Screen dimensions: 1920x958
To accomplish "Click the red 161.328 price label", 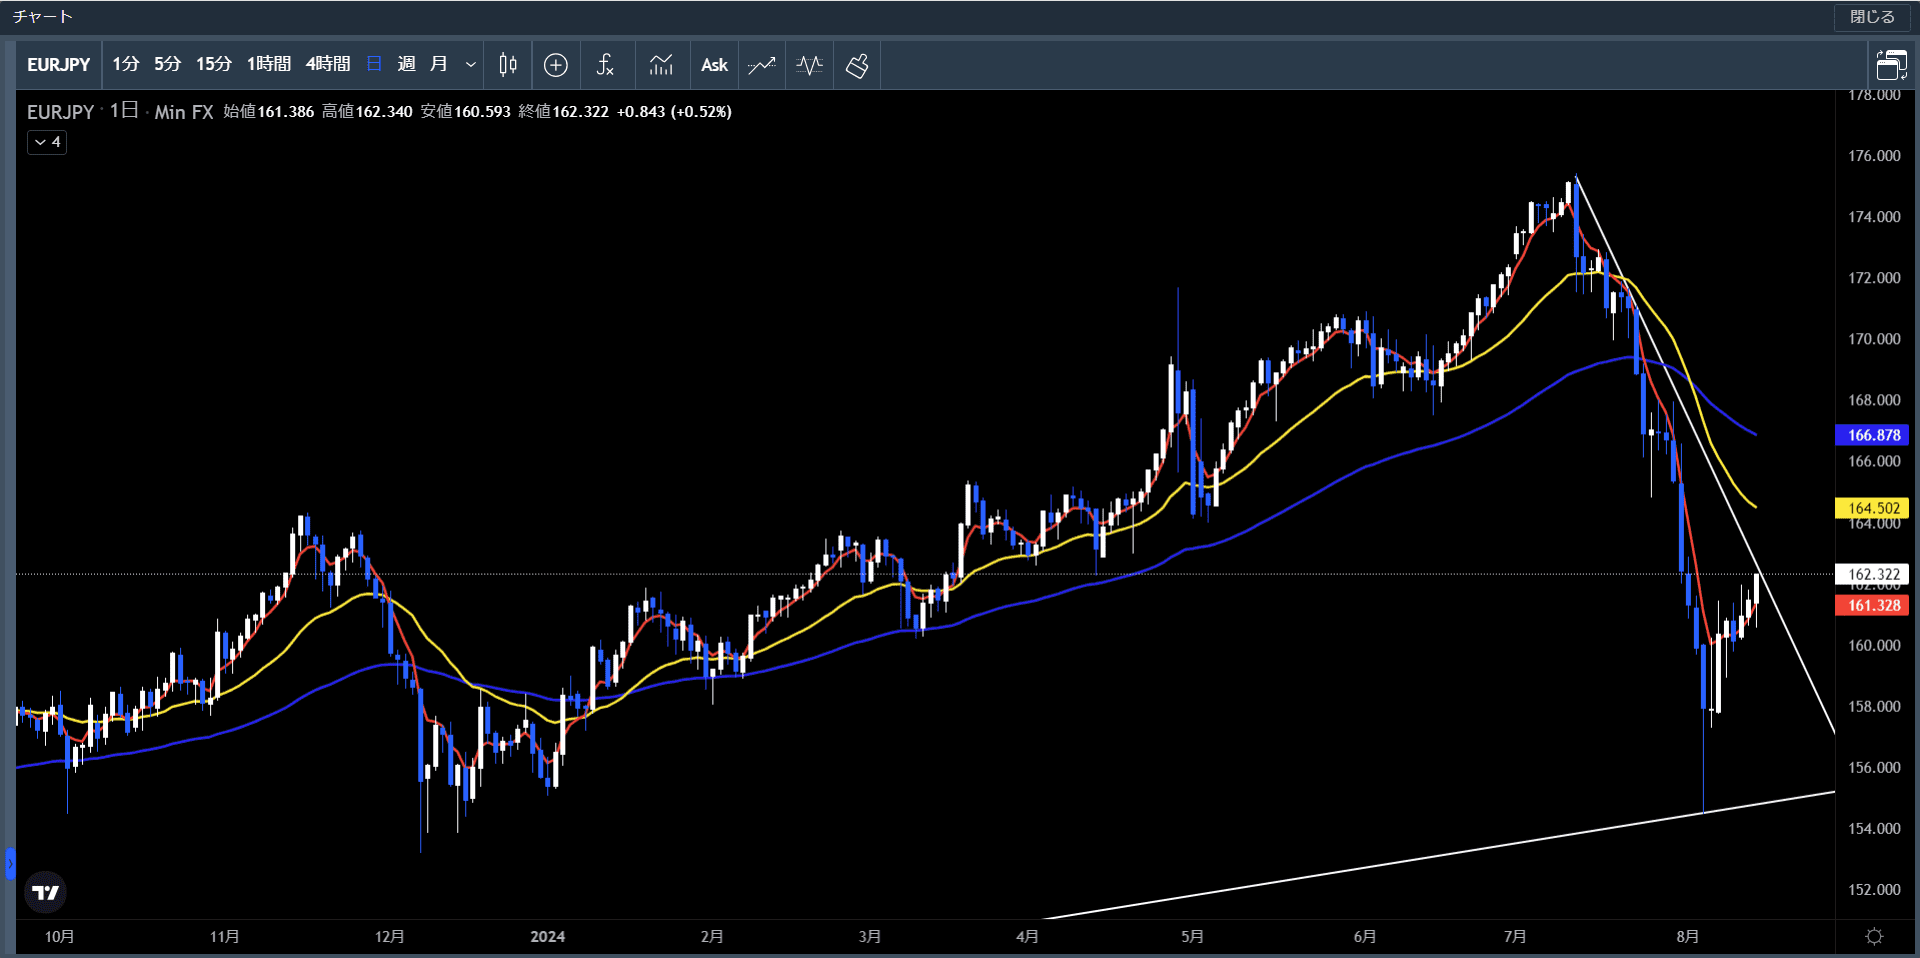I will pos(1873,605).
